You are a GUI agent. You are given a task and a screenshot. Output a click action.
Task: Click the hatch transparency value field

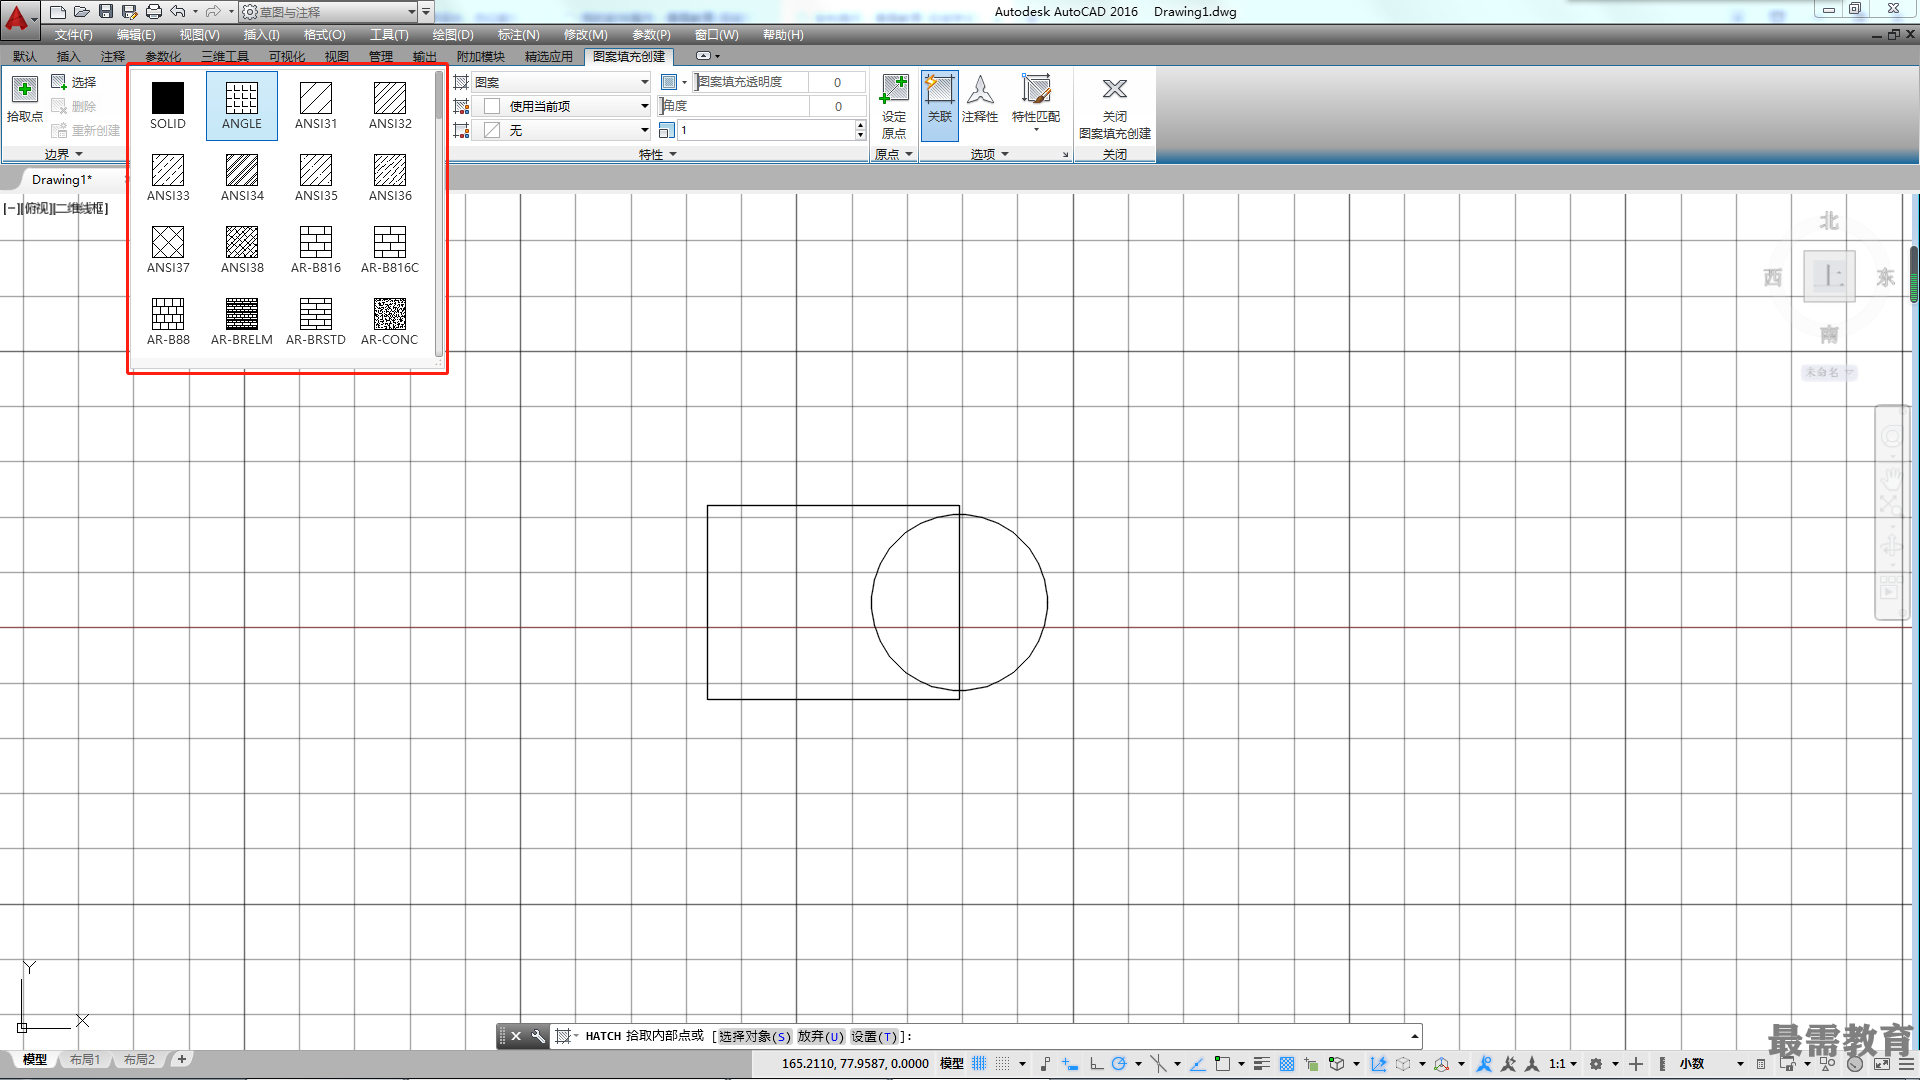837,82
